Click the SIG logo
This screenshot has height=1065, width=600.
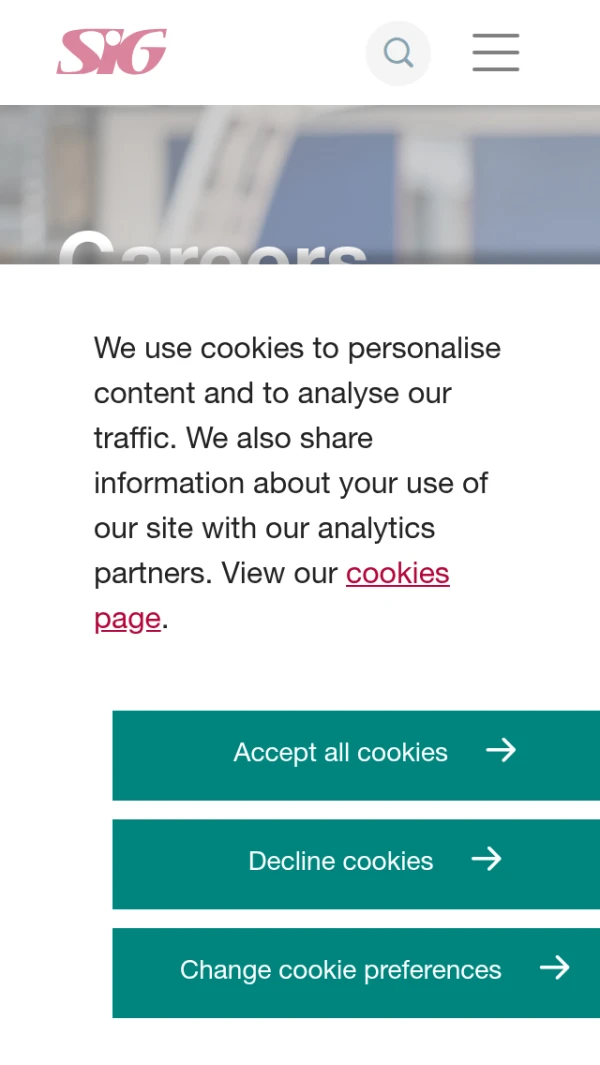click(112, 52)
